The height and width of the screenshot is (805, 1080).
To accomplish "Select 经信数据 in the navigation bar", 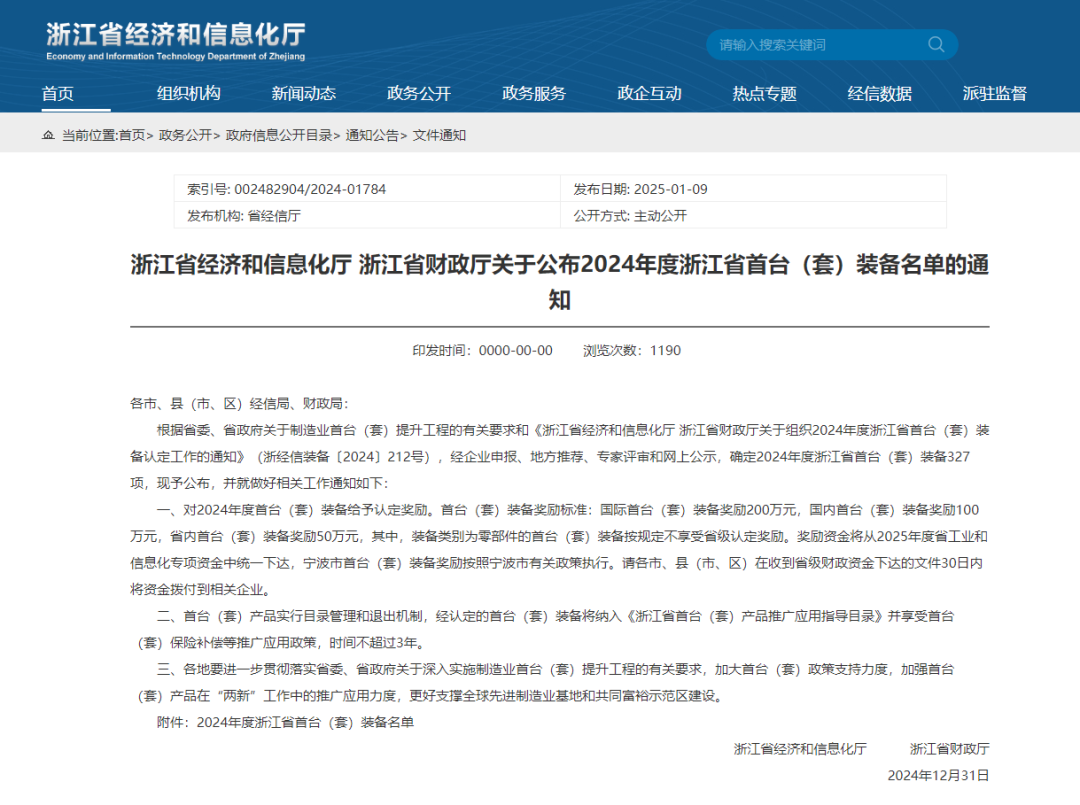I will pyautogui.click(x=879, y=93).
